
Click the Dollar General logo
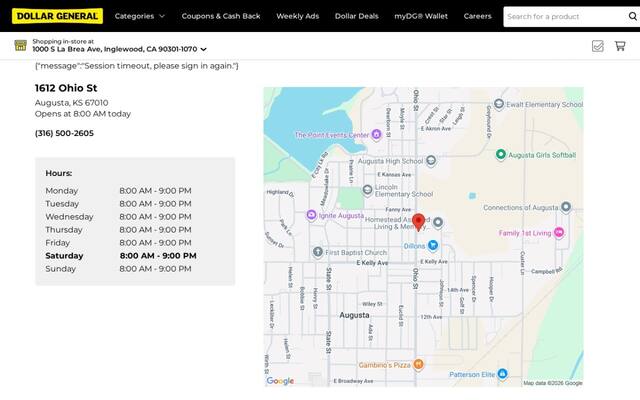pos(57,16)
